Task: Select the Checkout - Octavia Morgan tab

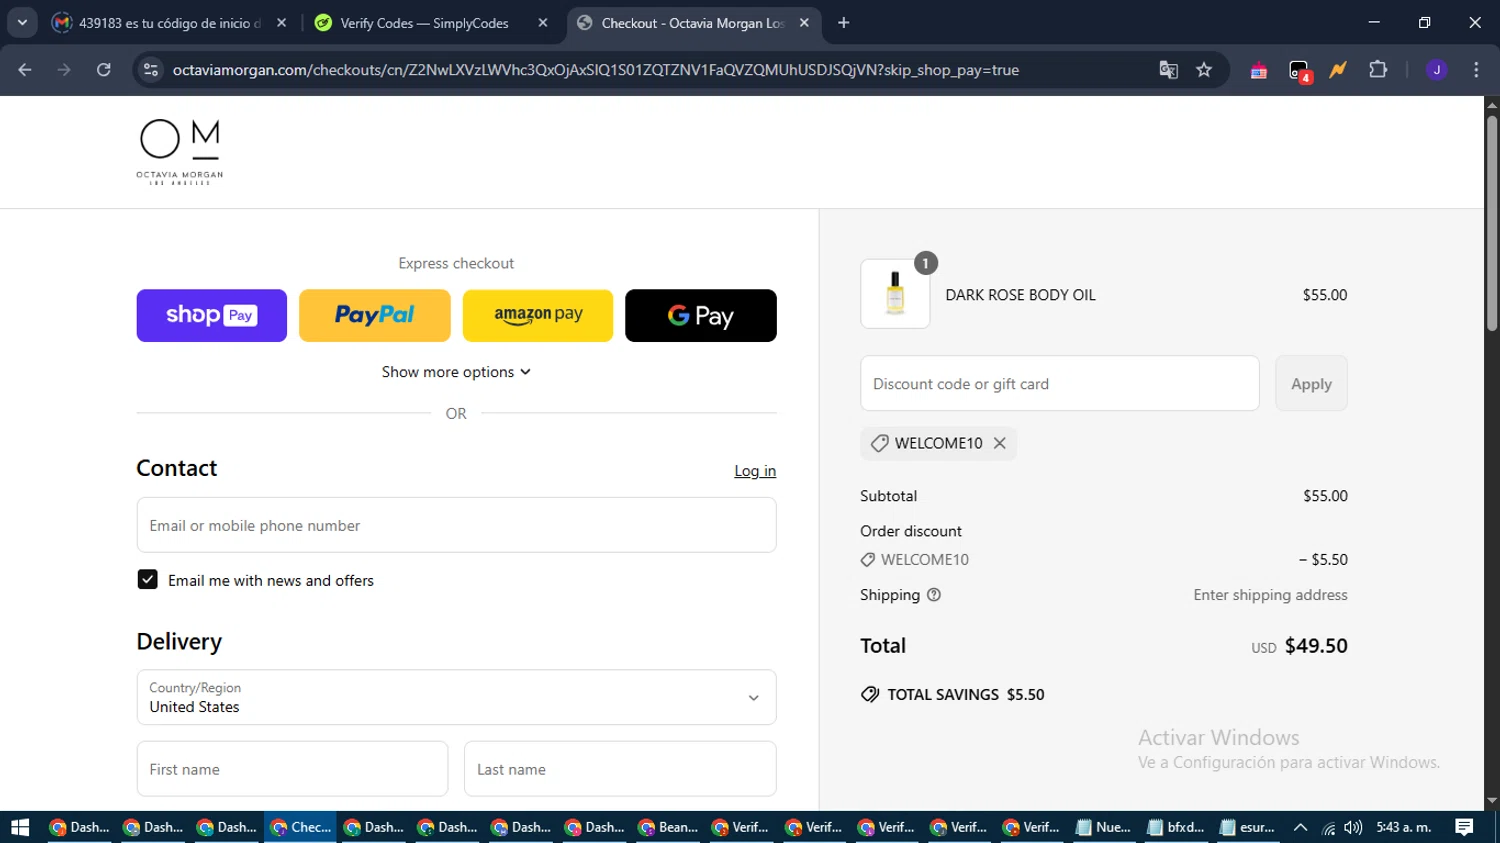Action: 692,23
